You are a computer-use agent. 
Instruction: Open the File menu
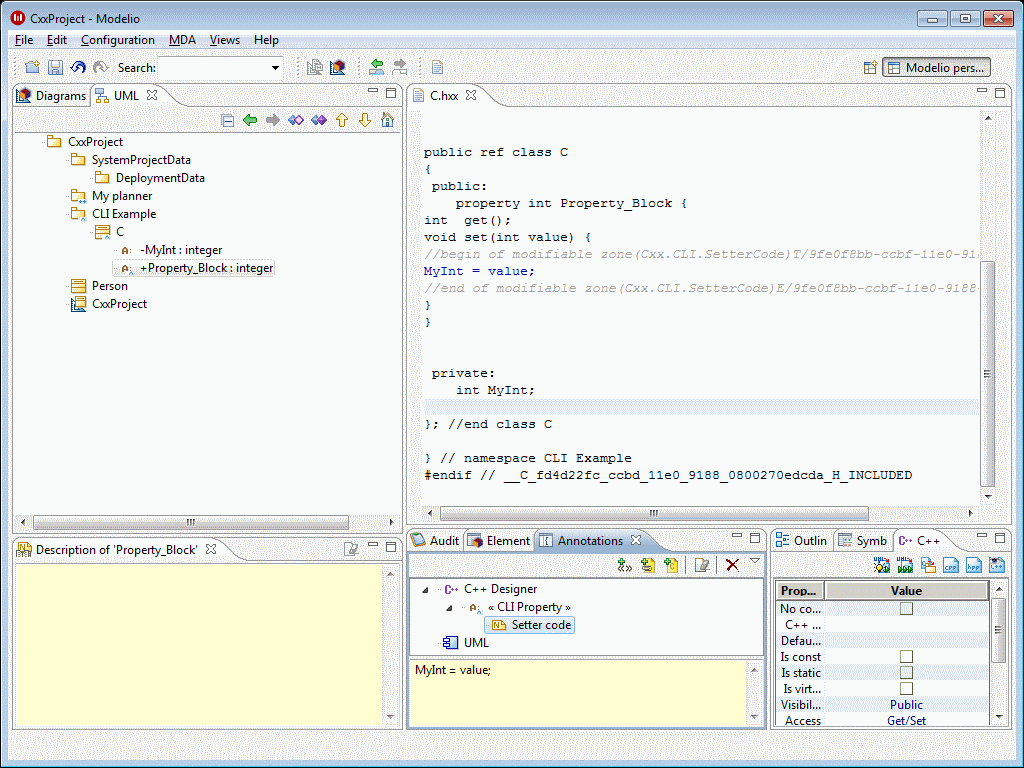pos(24,40)
